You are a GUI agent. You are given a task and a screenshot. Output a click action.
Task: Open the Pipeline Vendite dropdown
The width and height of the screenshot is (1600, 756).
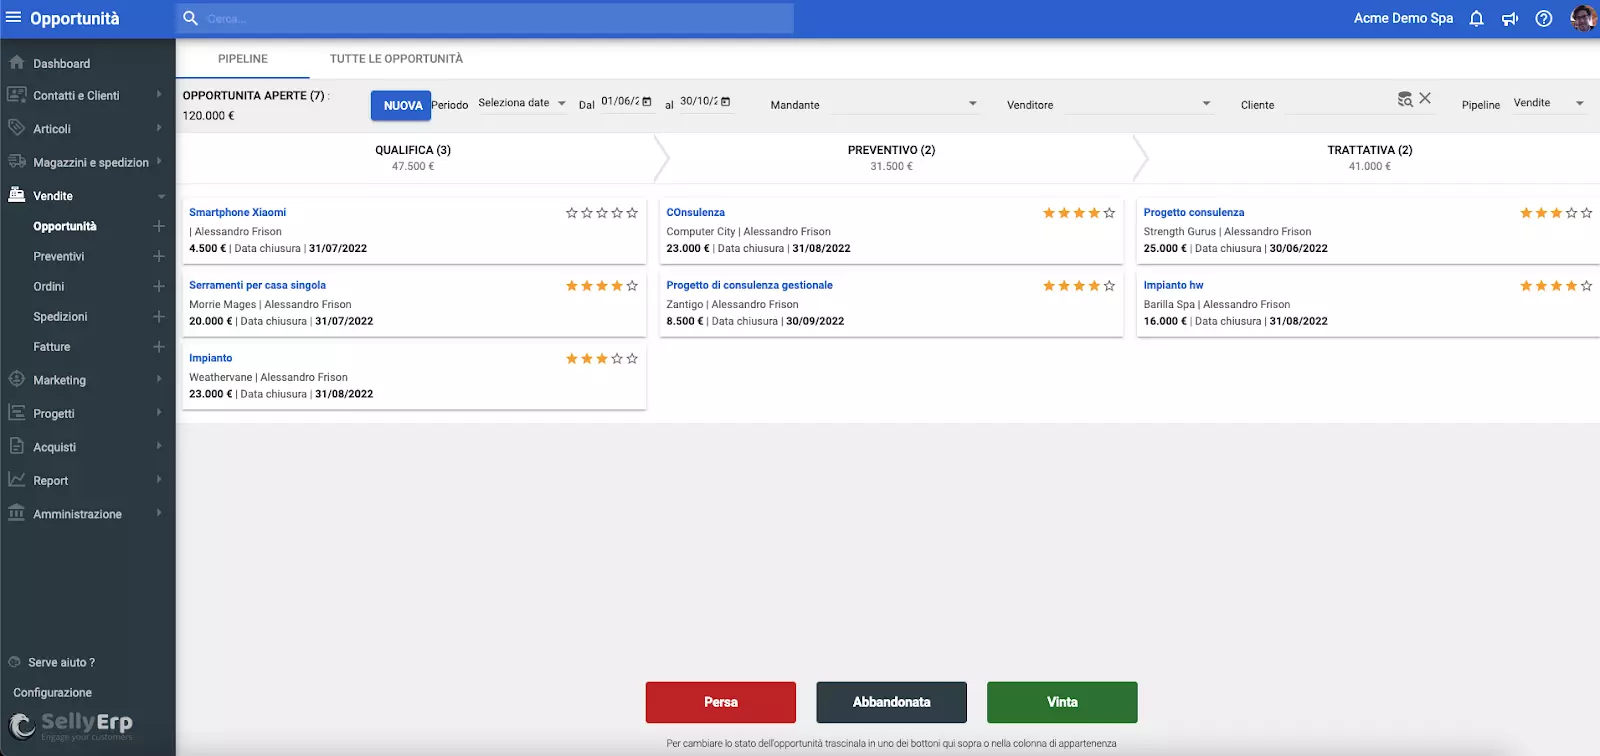pyautogui.click(x=1549, y=103)
